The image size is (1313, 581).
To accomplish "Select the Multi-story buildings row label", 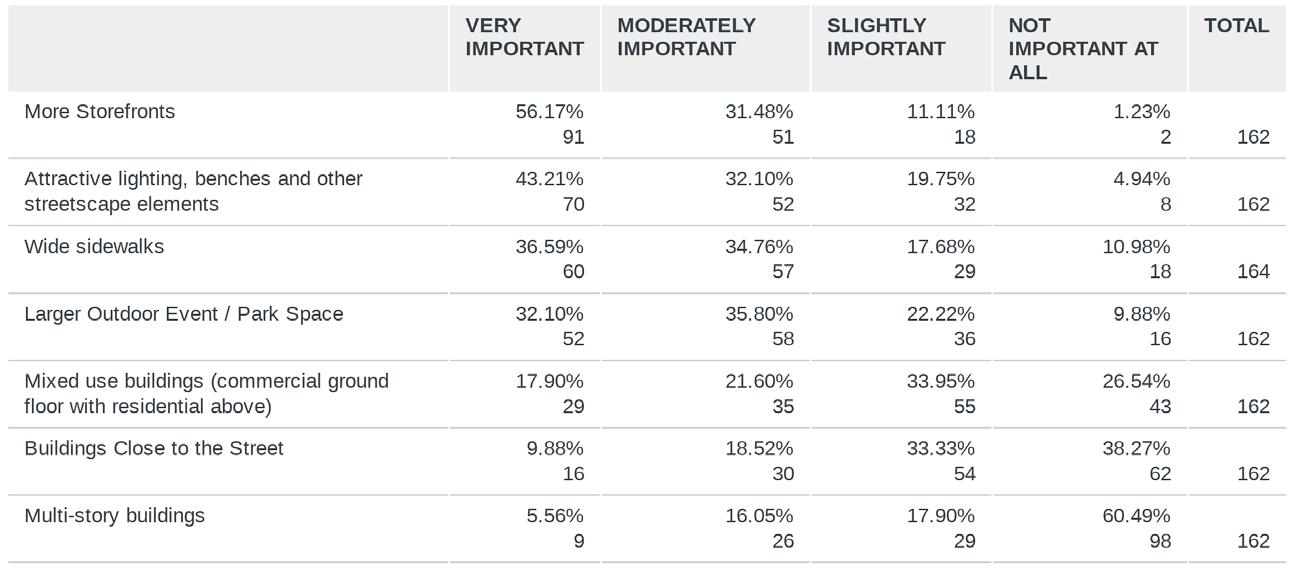I will (115, 516).
